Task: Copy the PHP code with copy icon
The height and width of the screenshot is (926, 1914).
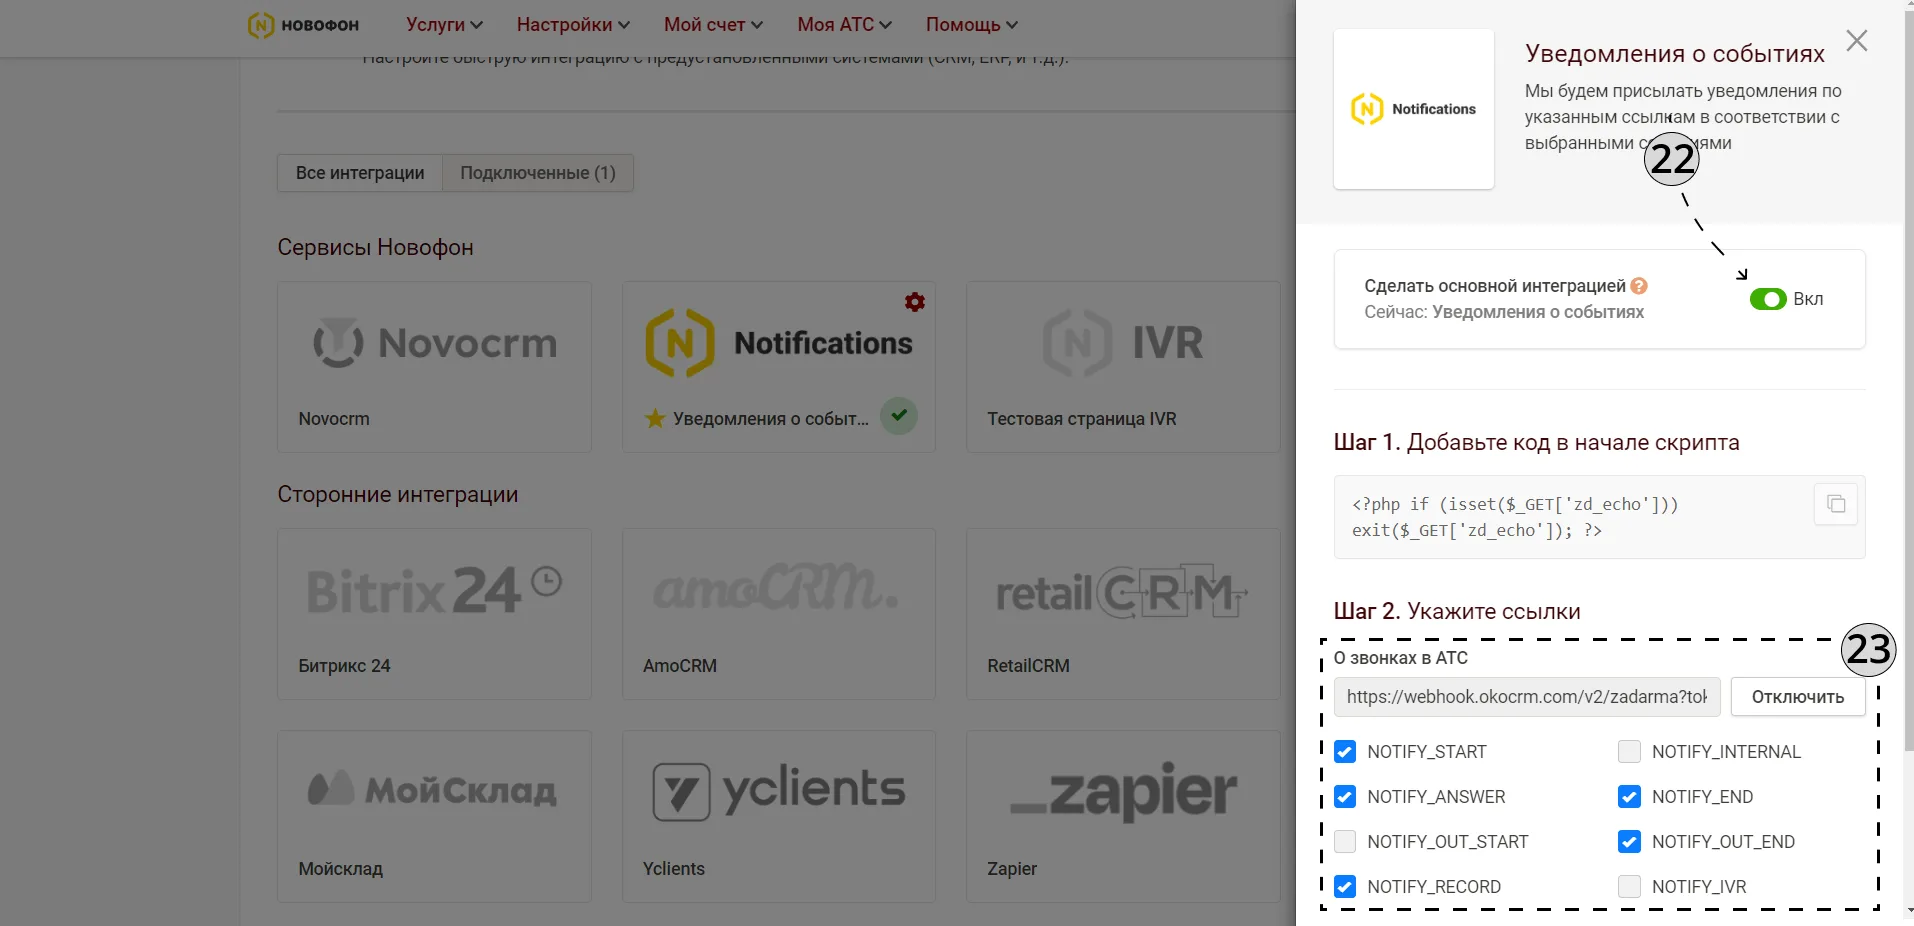Action: point(1836,504)
